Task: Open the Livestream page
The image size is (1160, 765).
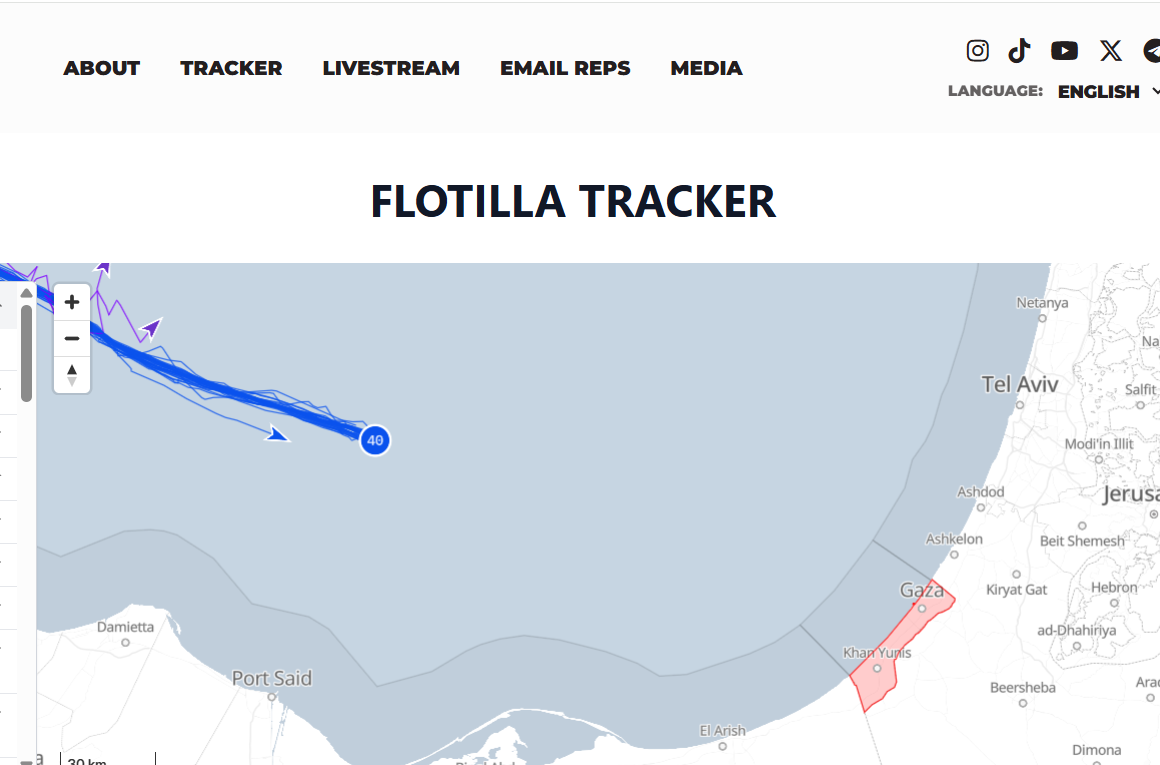Action: coord(391,68)
